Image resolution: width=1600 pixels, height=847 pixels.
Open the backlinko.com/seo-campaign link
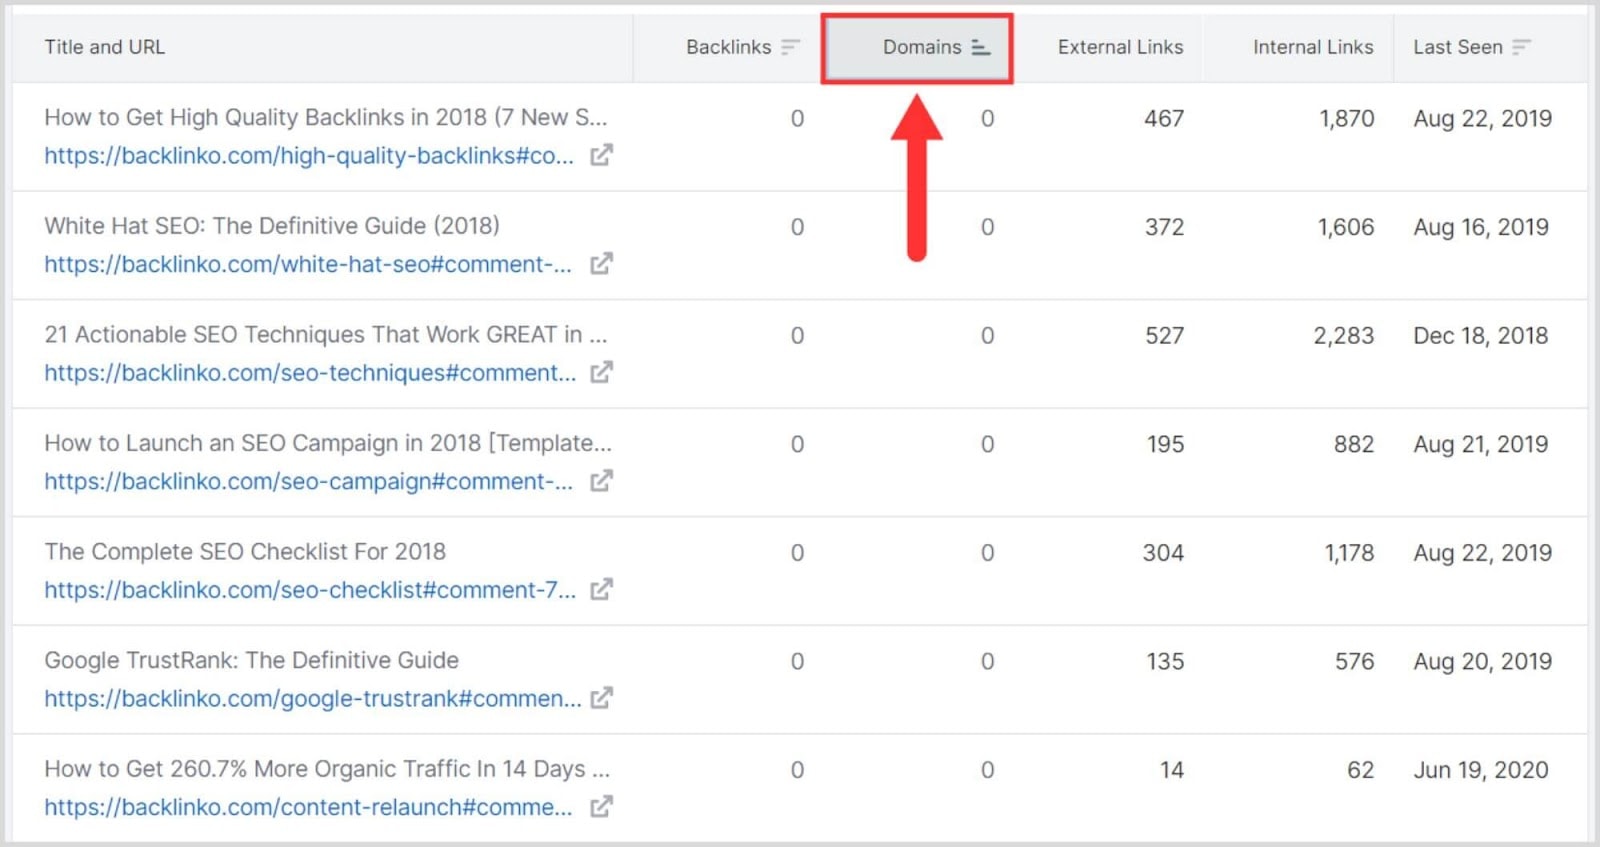[x=308, y=482]
